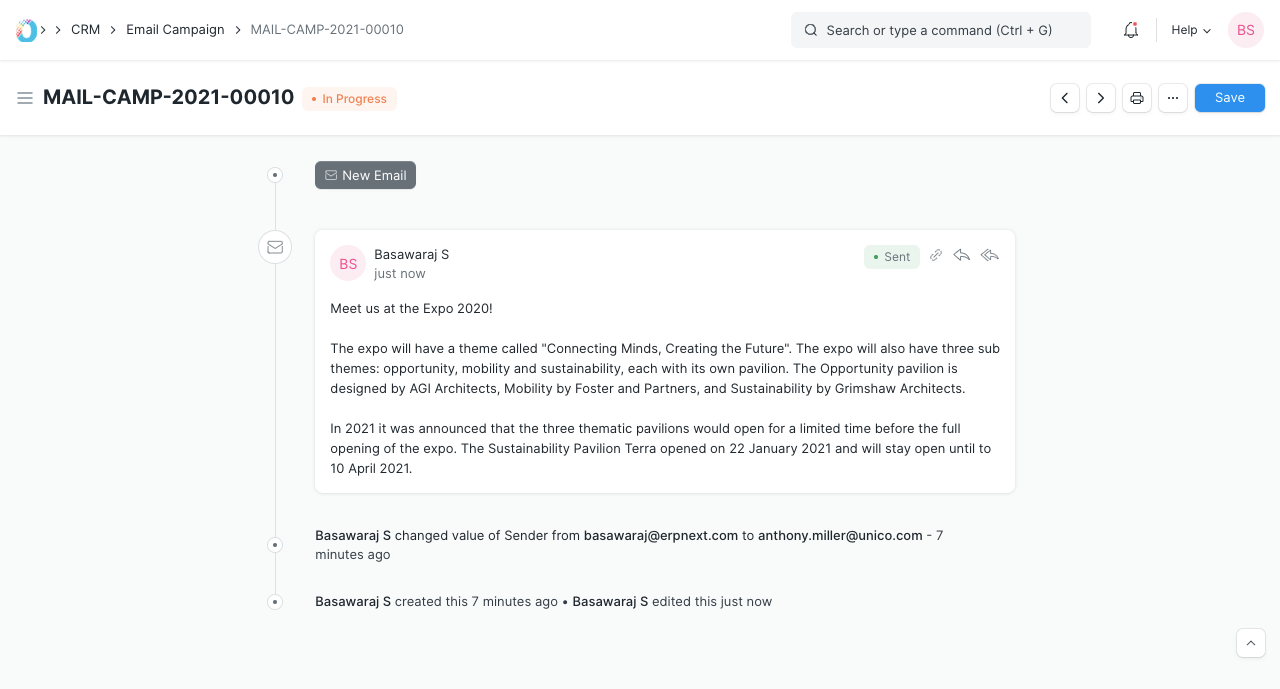The height and width of the screenshot is (689, 1280).
Task: Open Email Campaign breadcrumb
Action: pos(175,30)
